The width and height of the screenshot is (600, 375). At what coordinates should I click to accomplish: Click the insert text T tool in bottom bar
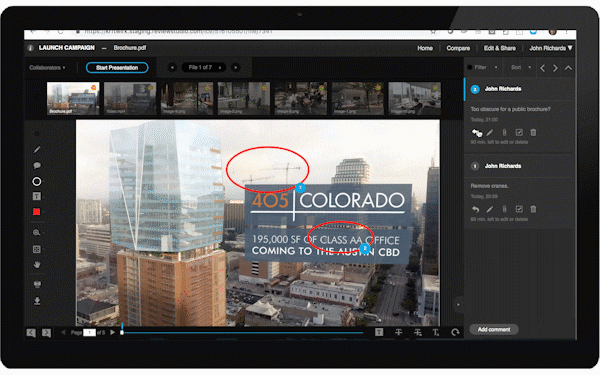click(436, 332)
